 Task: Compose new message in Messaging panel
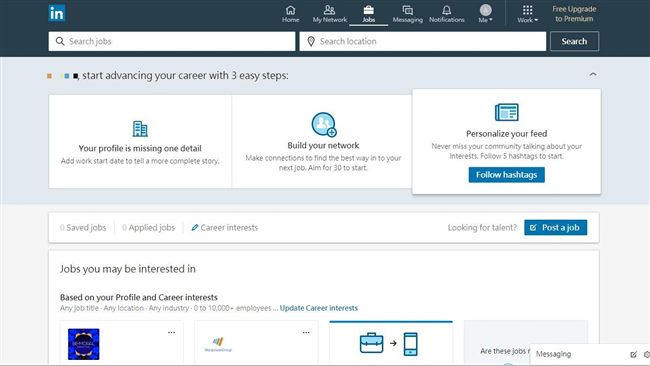pyautogui.click(x=633, y=354)
